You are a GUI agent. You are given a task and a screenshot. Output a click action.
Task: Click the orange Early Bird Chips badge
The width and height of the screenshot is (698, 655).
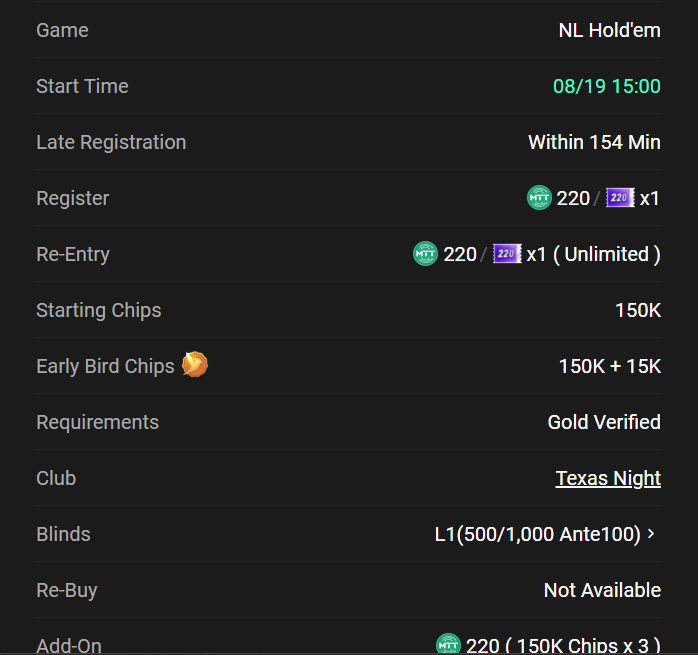[x=195, y=364]
